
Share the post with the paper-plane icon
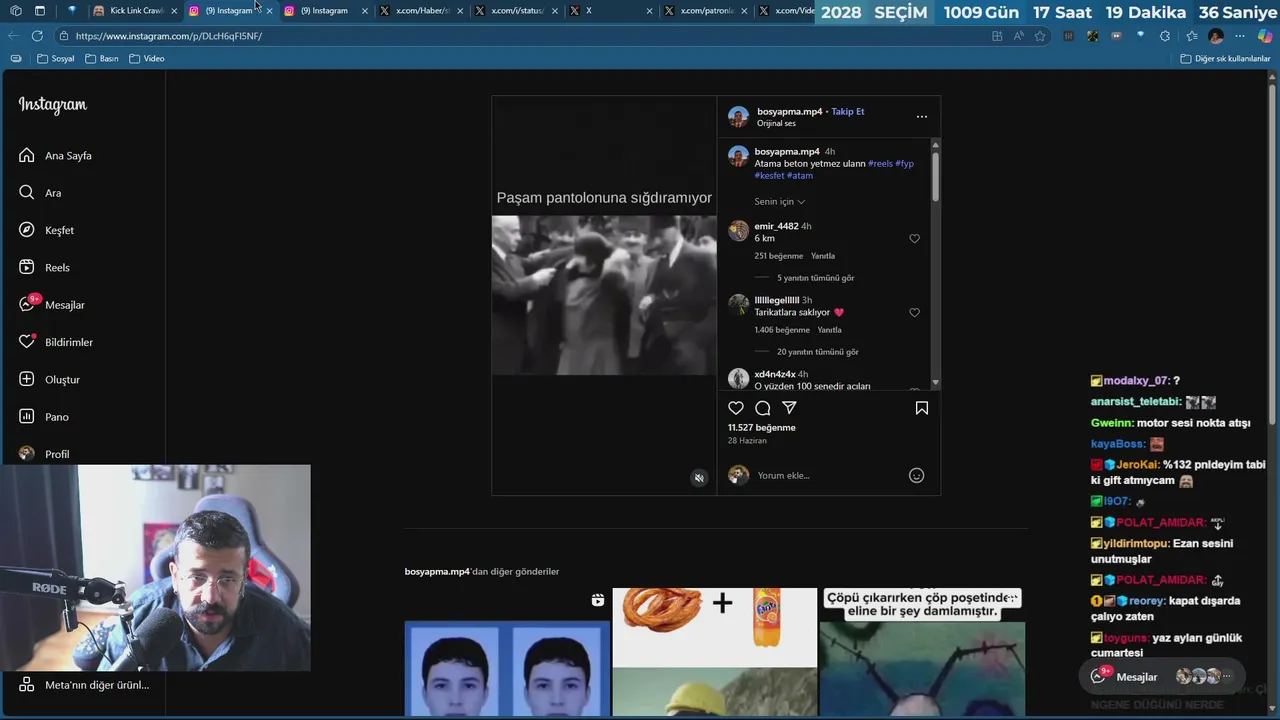[x=789, y=408]
